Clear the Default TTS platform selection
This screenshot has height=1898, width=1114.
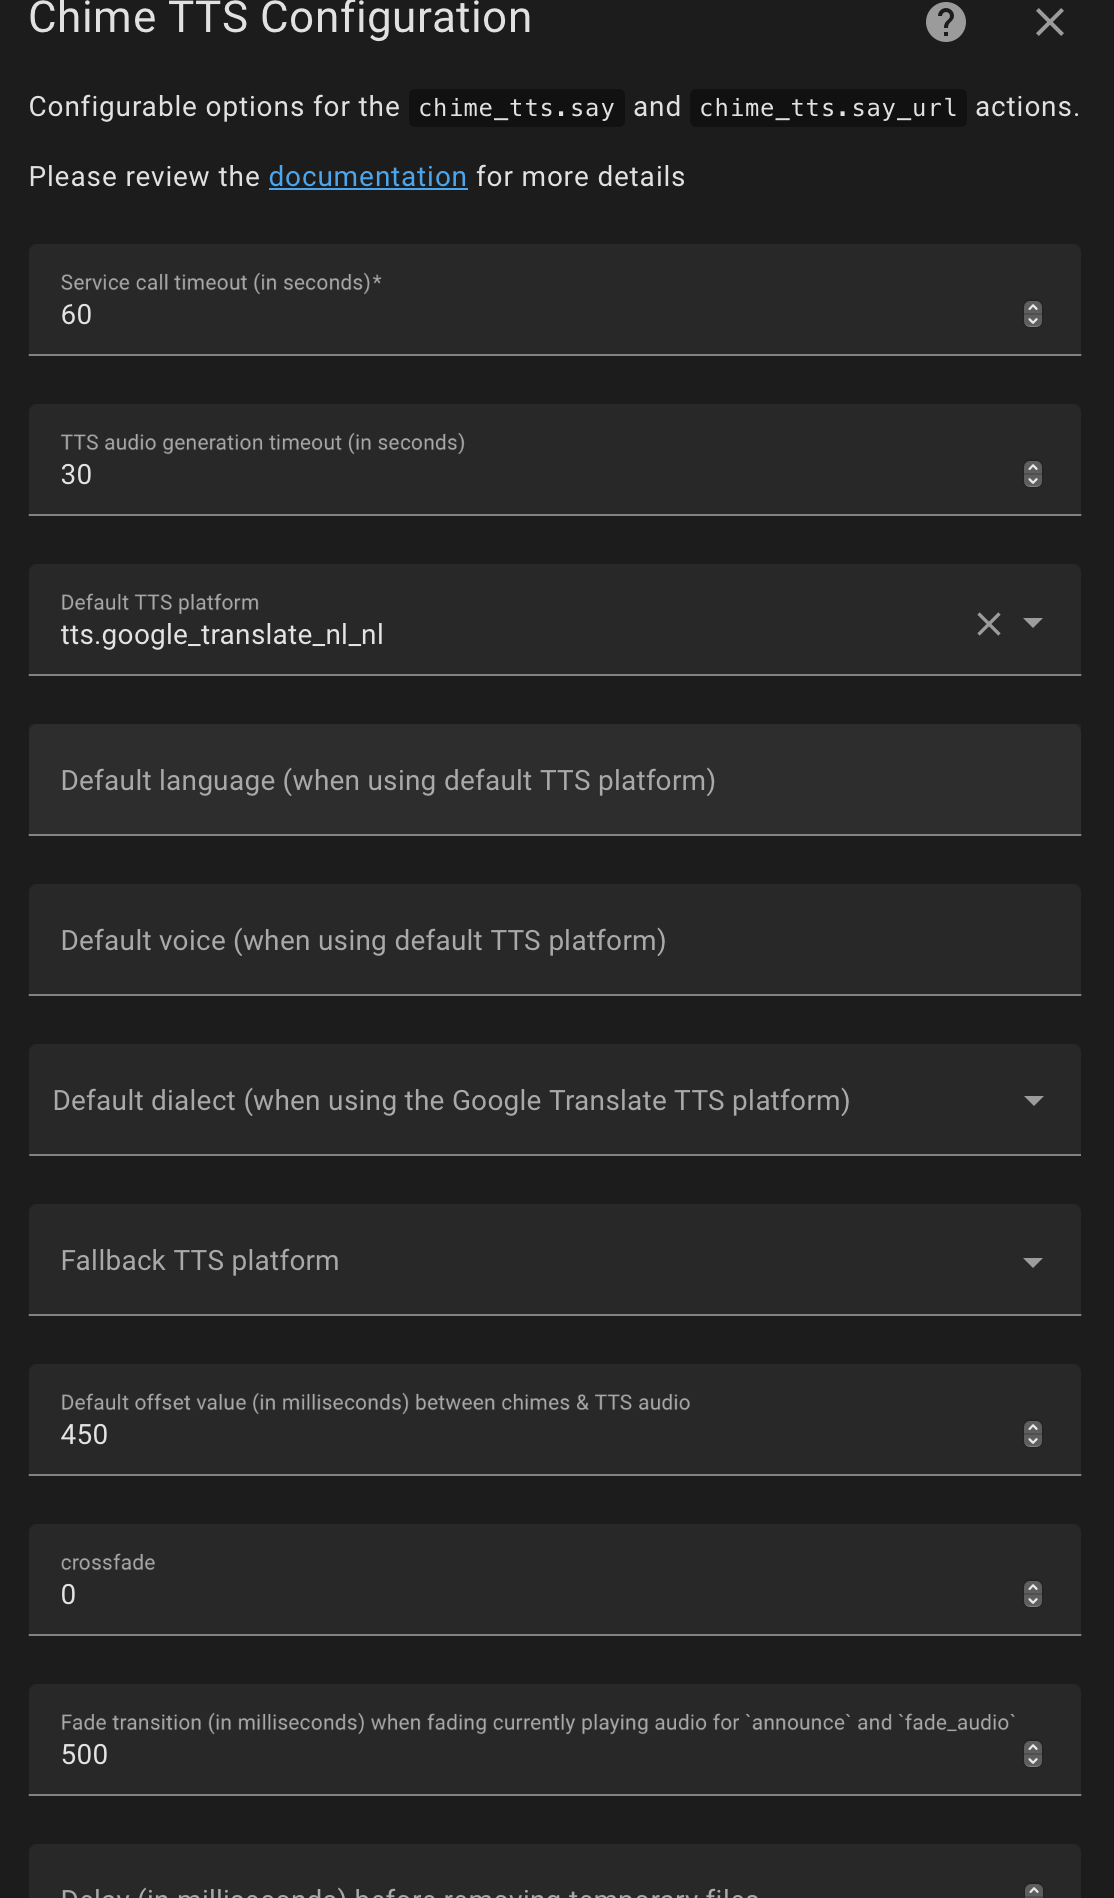point(988,624)
